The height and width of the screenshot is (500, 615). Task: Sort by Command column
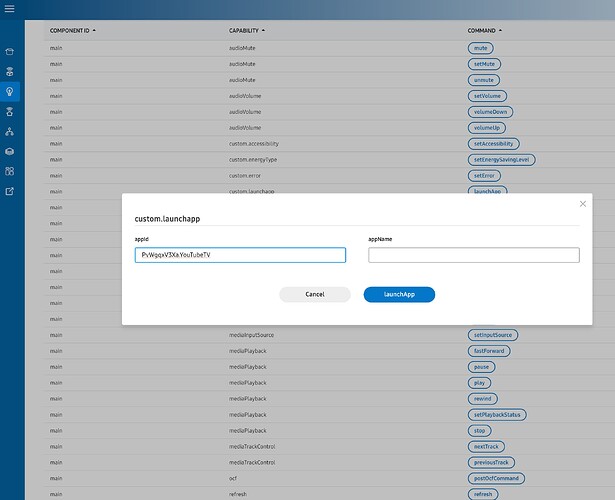point(484,31)
